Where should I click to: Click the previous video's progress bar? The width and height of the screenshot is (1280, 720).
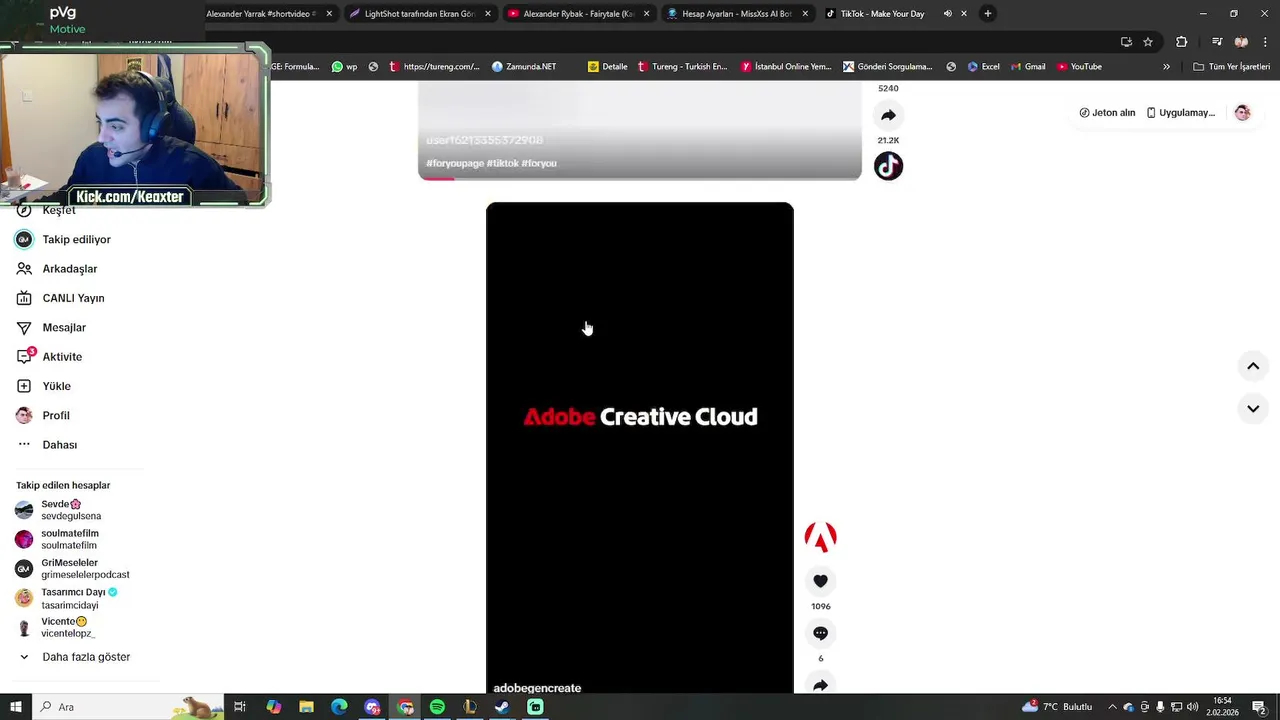(x=640, y=178)
